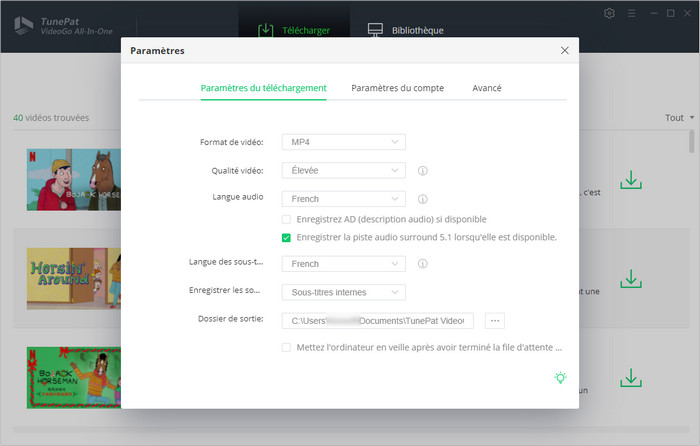Image resolution: width=700 pixels, height=446 pixels.
Task: Download the Horsin' Around video
Action: point(631,279)
